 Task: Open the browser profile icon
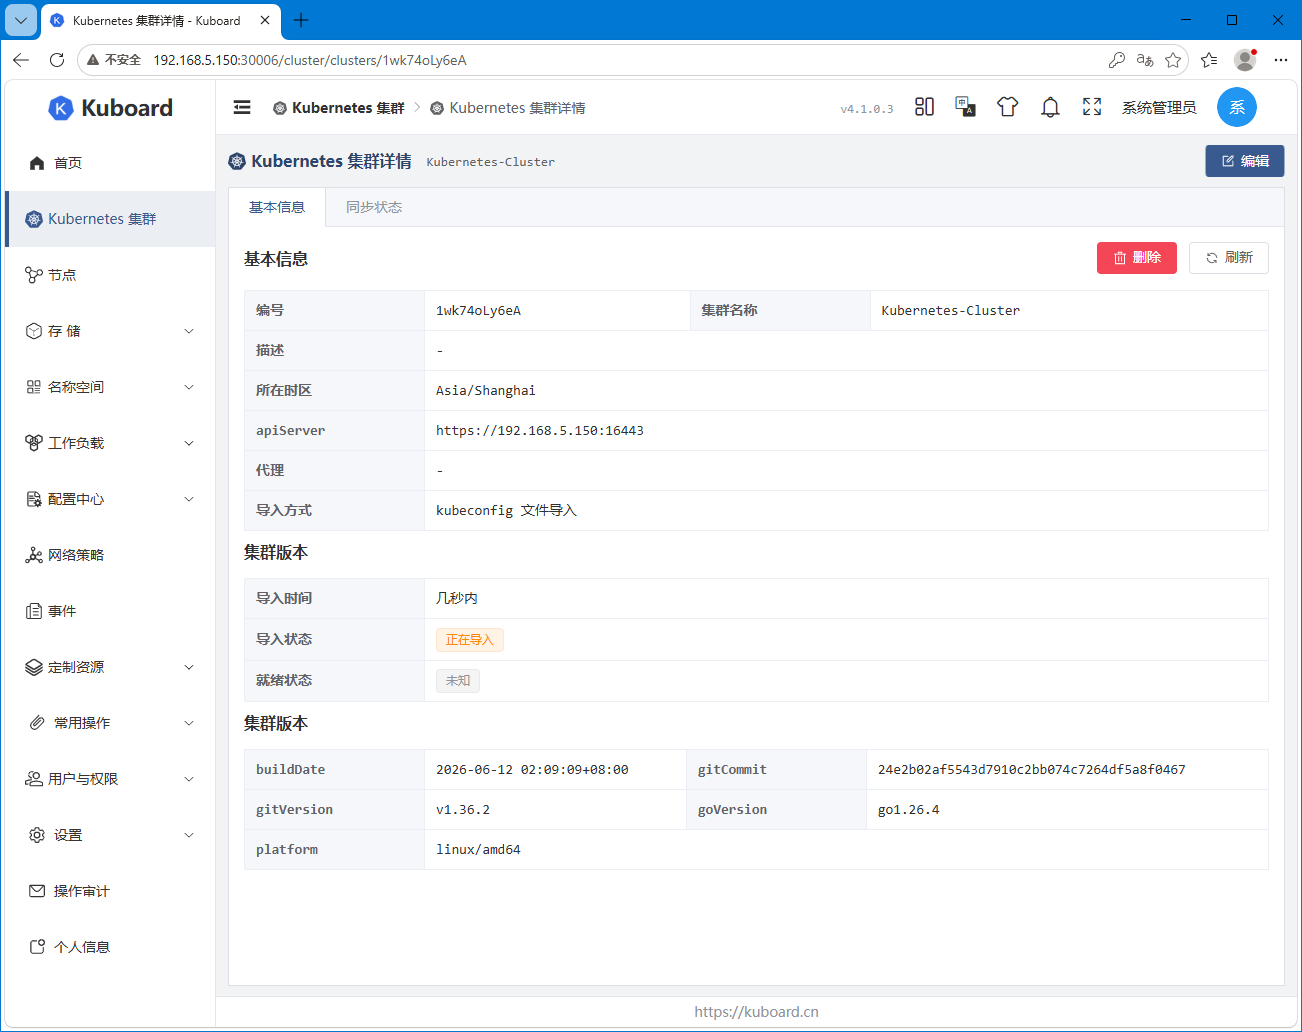tap(1245, 60)
